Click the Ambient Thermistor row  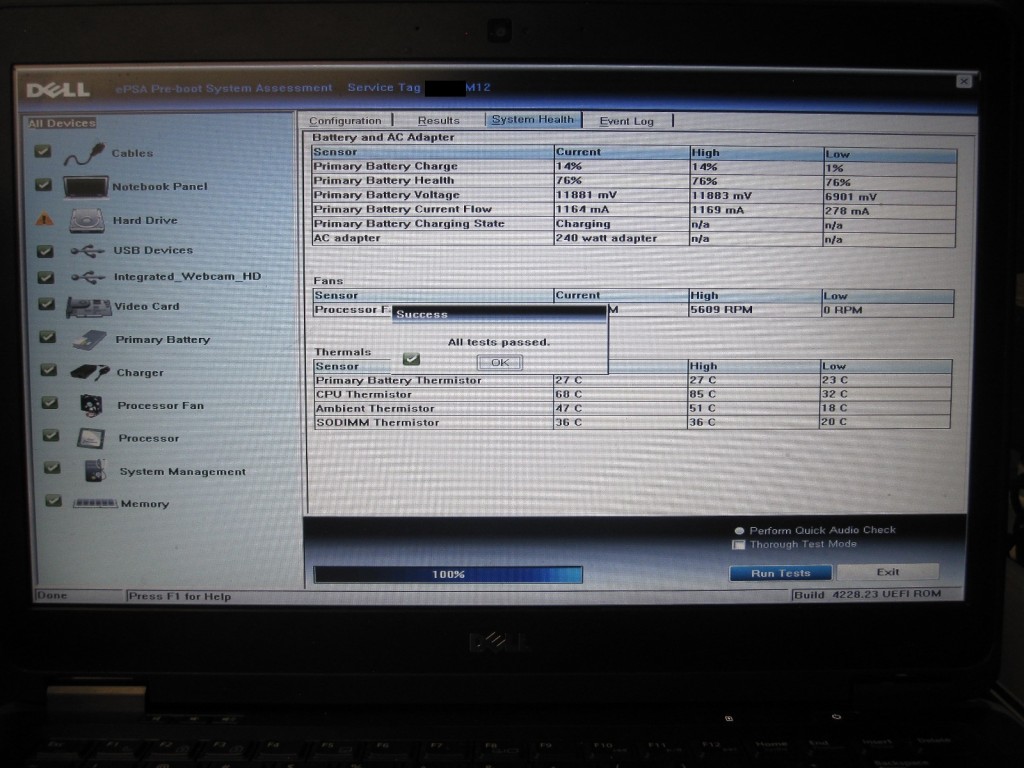(x=633, y=408)
